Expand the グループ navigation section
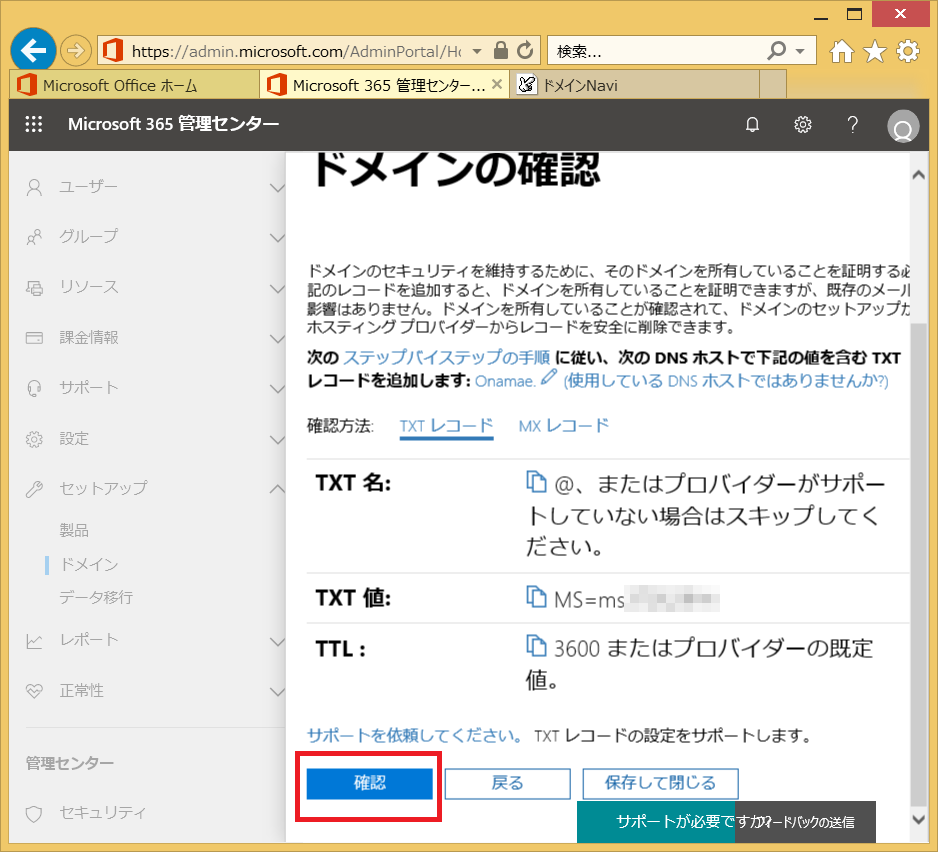This screenshot has width=938, height=852. click(x=276, y=238)
